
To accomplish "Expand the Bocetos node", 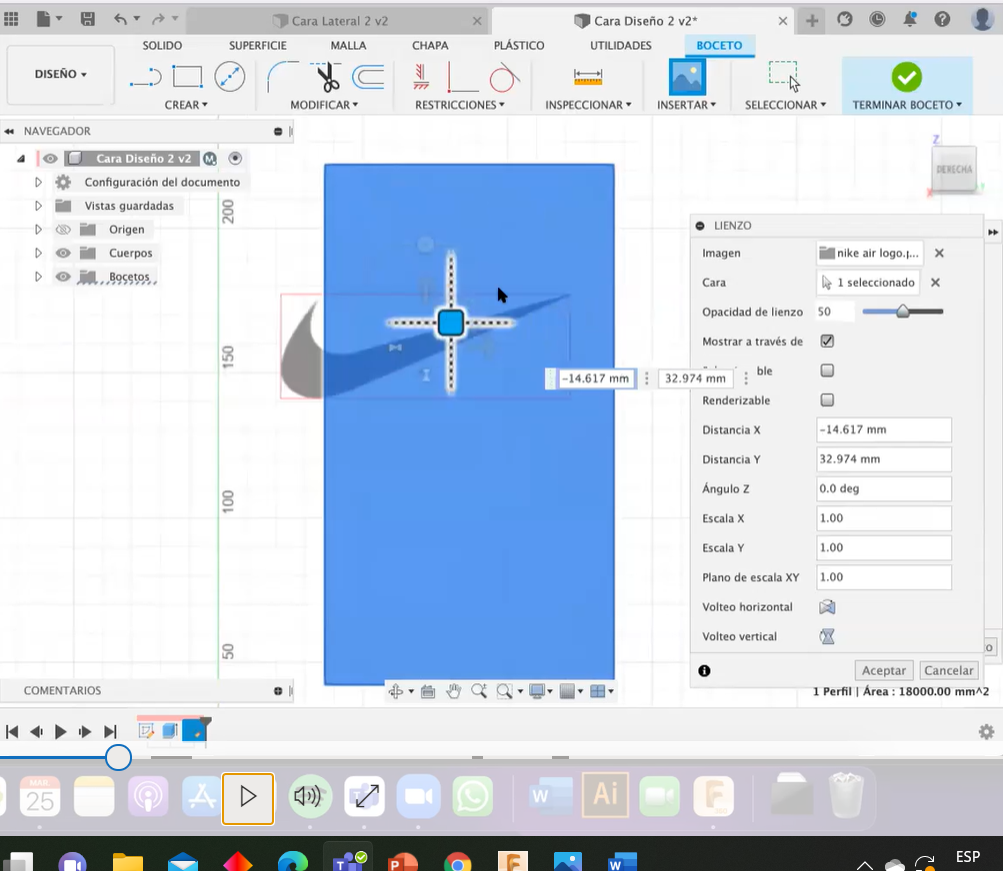I will coord(38,277).
